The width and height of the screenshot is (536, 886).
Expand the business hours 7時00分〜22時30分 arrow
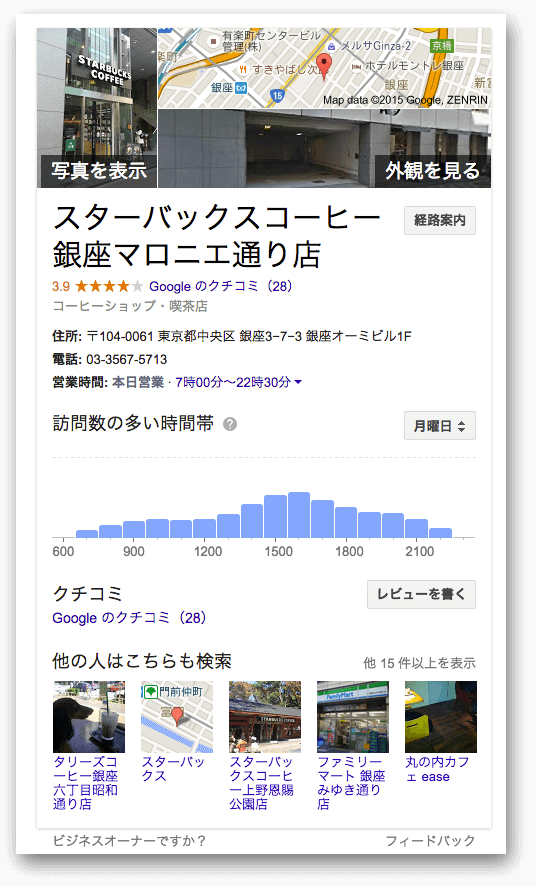(298, 383)
